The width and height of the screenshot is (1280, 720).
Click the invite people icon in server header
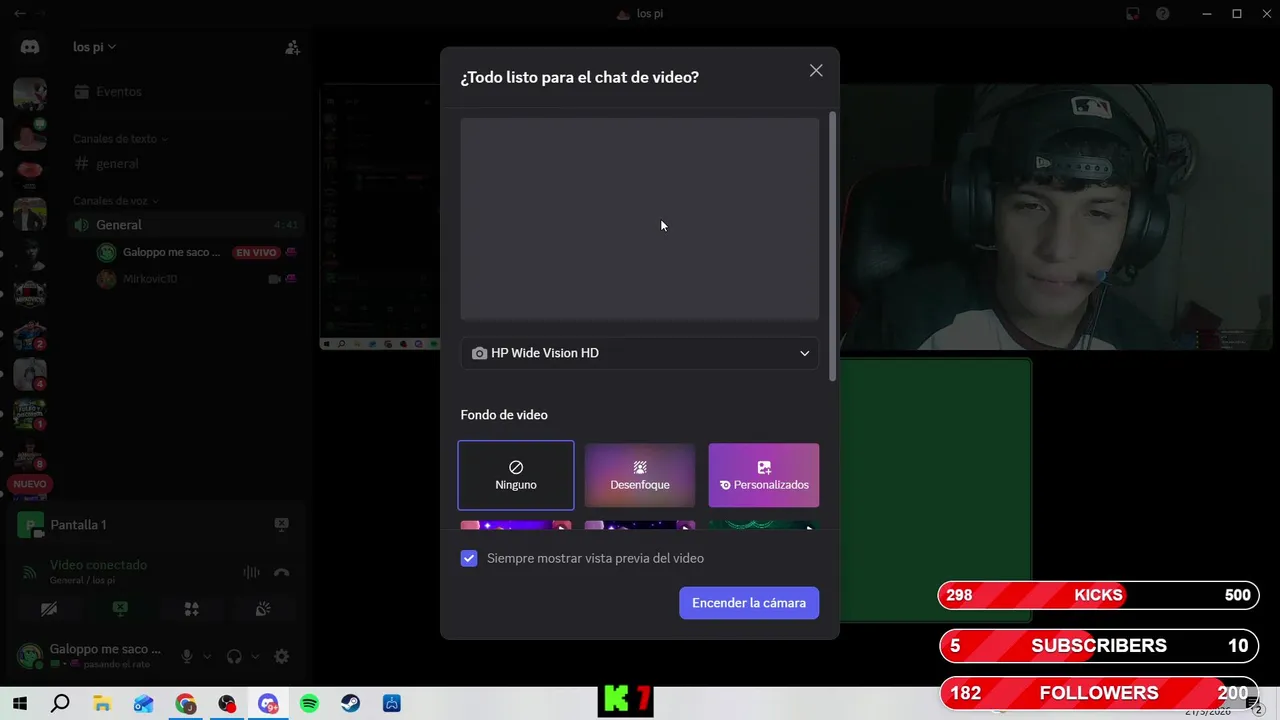click(292, 47)
